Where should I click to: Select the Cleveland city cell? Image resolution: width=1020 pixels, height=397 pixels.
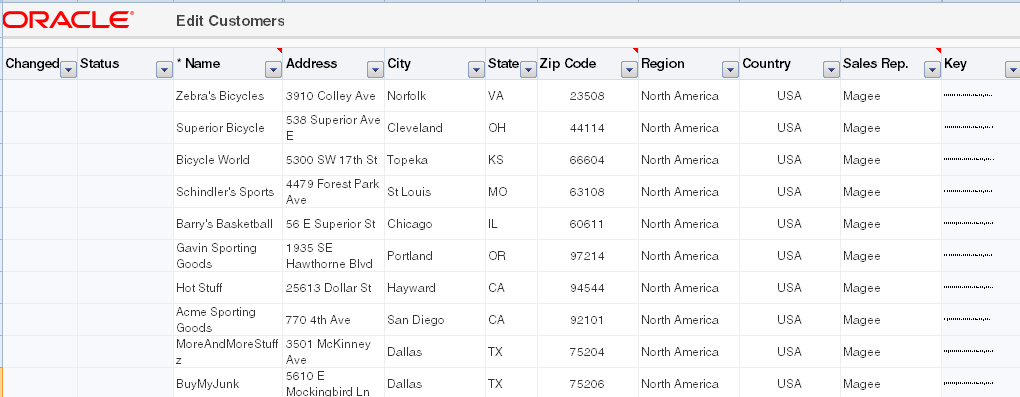pos(435,128)
